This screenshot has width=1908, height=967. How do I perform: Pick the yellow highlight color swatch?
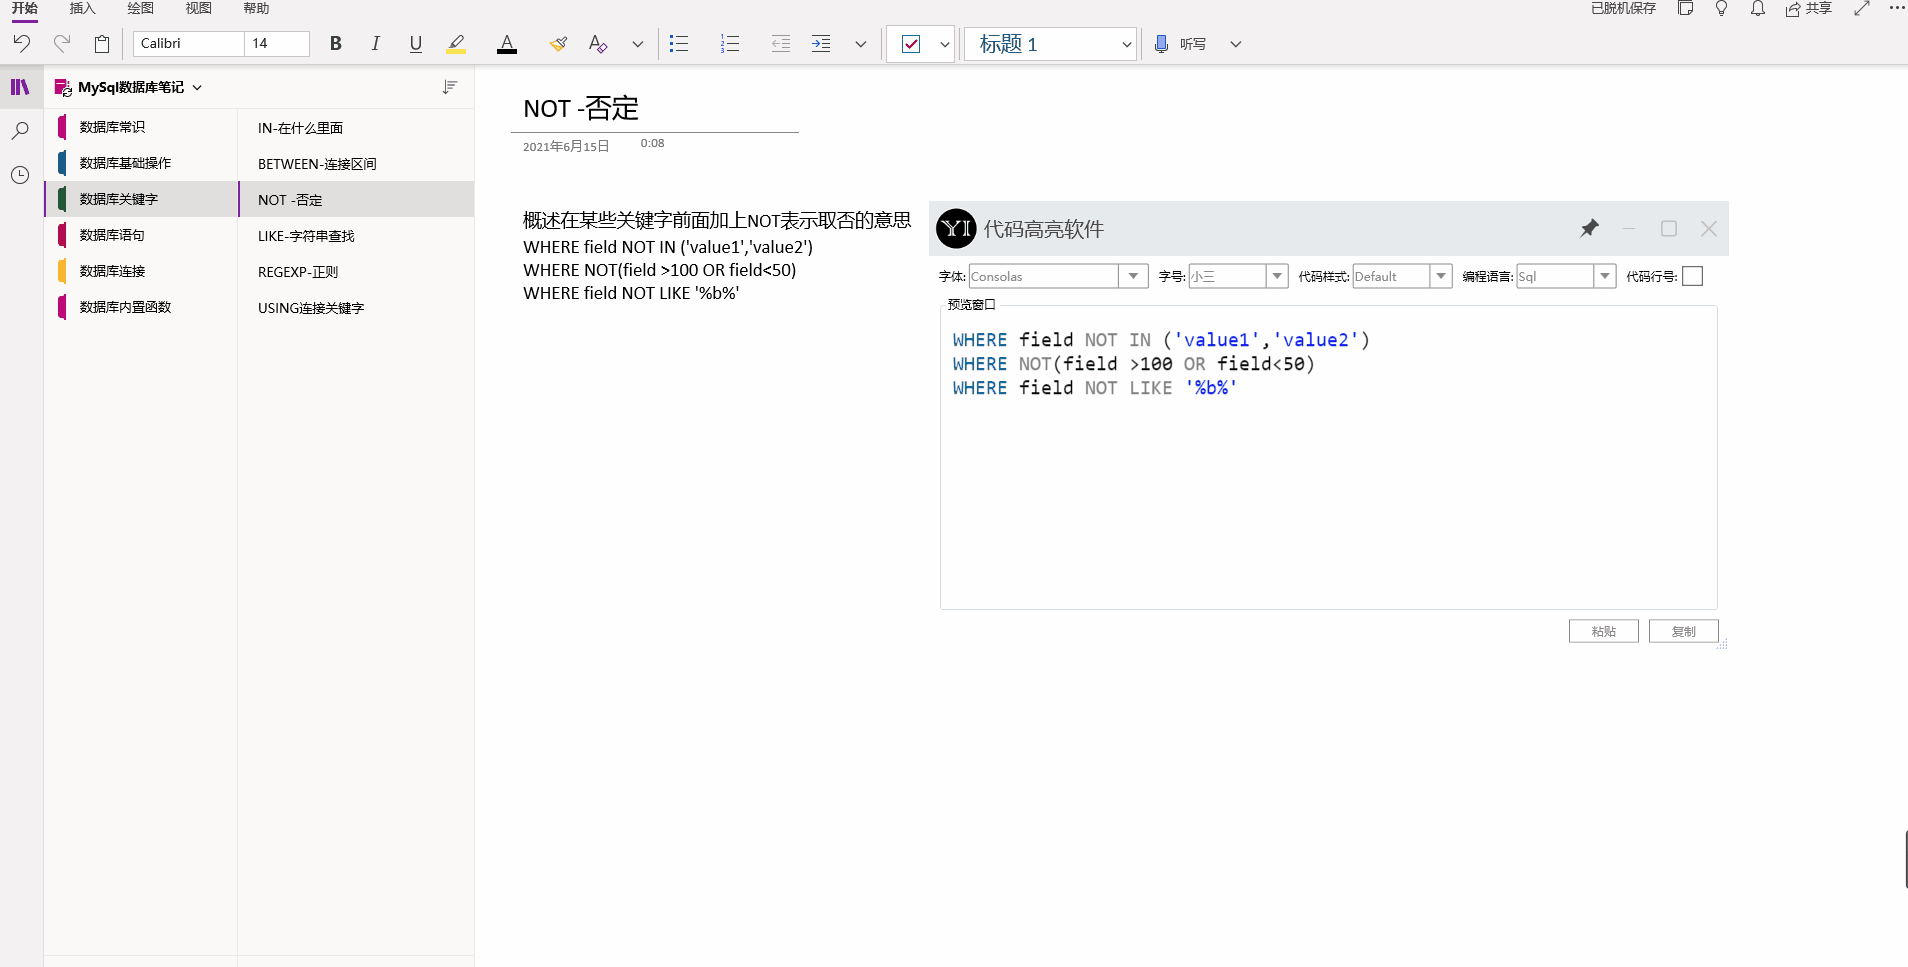pos(456,43)
